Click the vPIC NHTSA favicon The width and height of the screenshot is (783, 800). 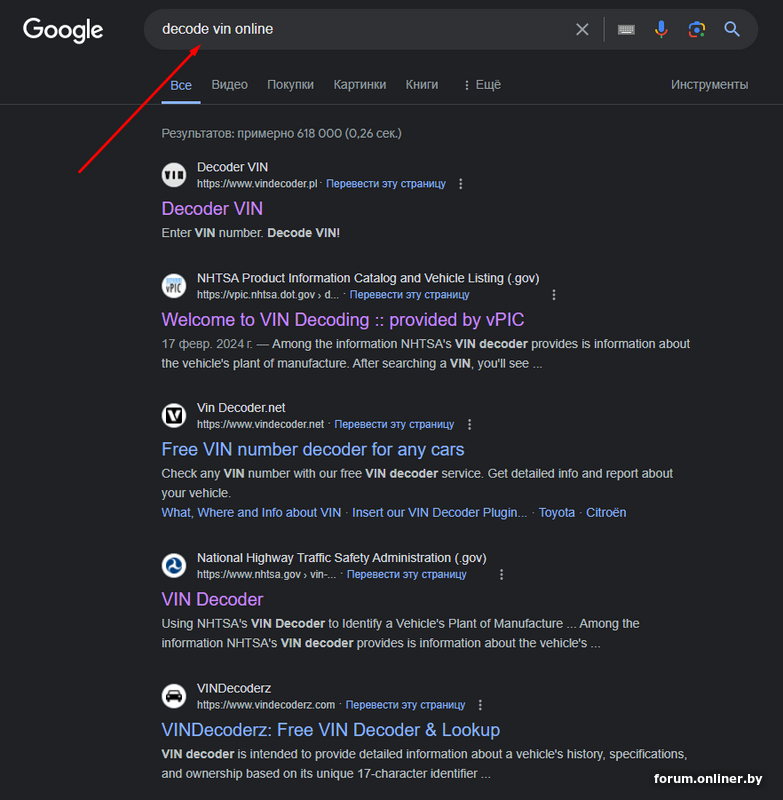pos(174,286)
